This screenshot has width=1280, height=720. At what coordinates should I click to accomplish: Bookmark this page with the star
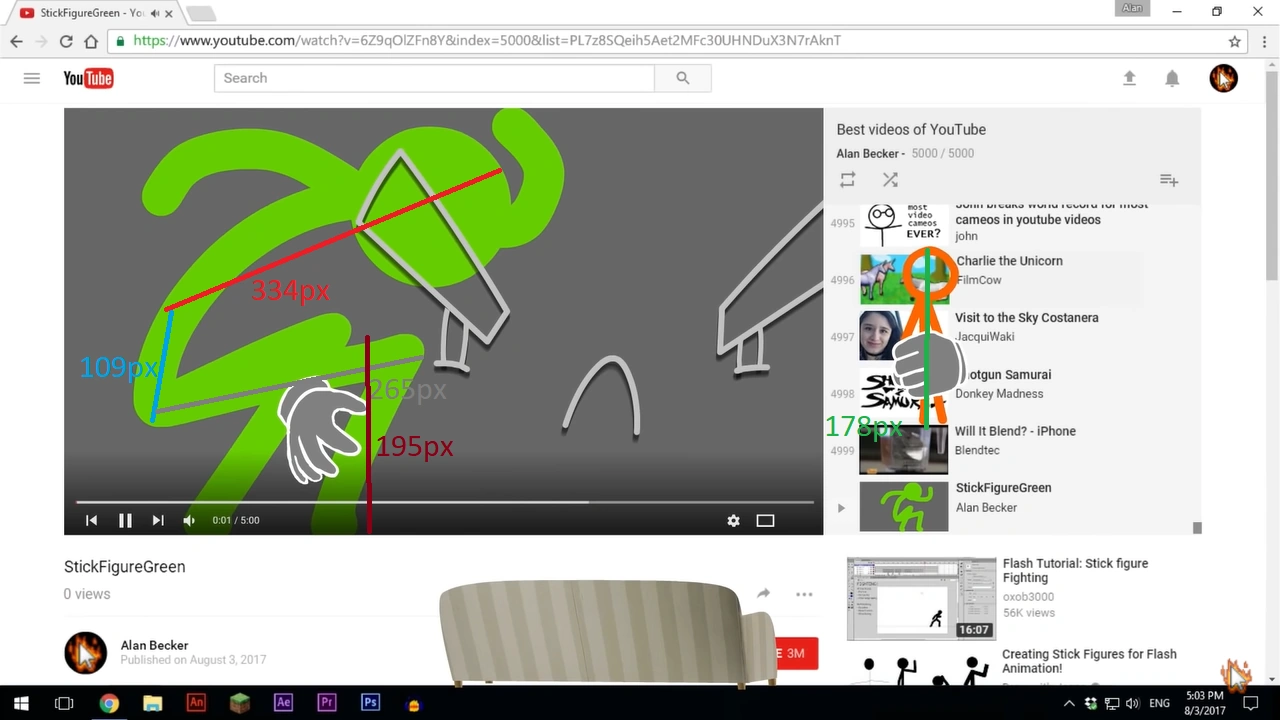[x=1235, y=41]
